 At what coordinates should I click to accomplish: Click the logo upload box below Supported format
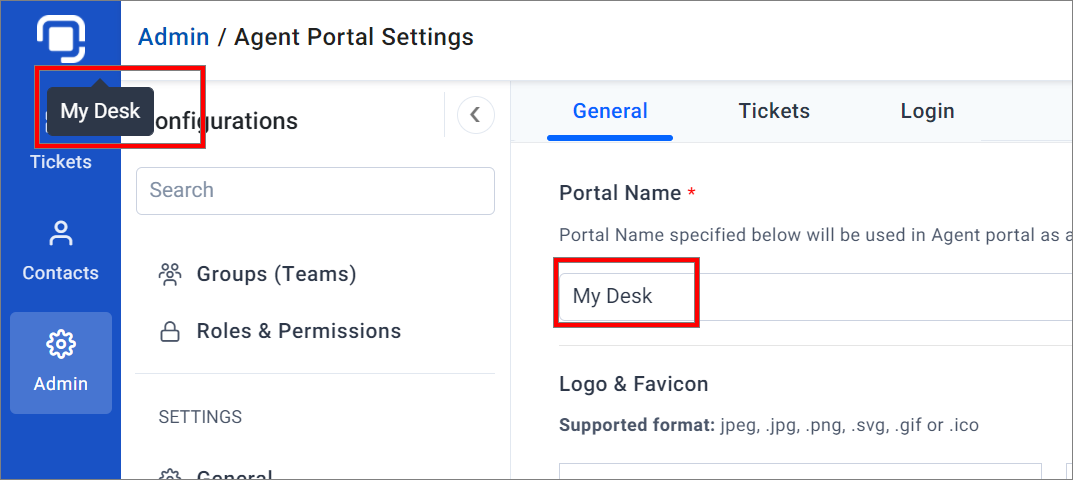coord(800,472)
